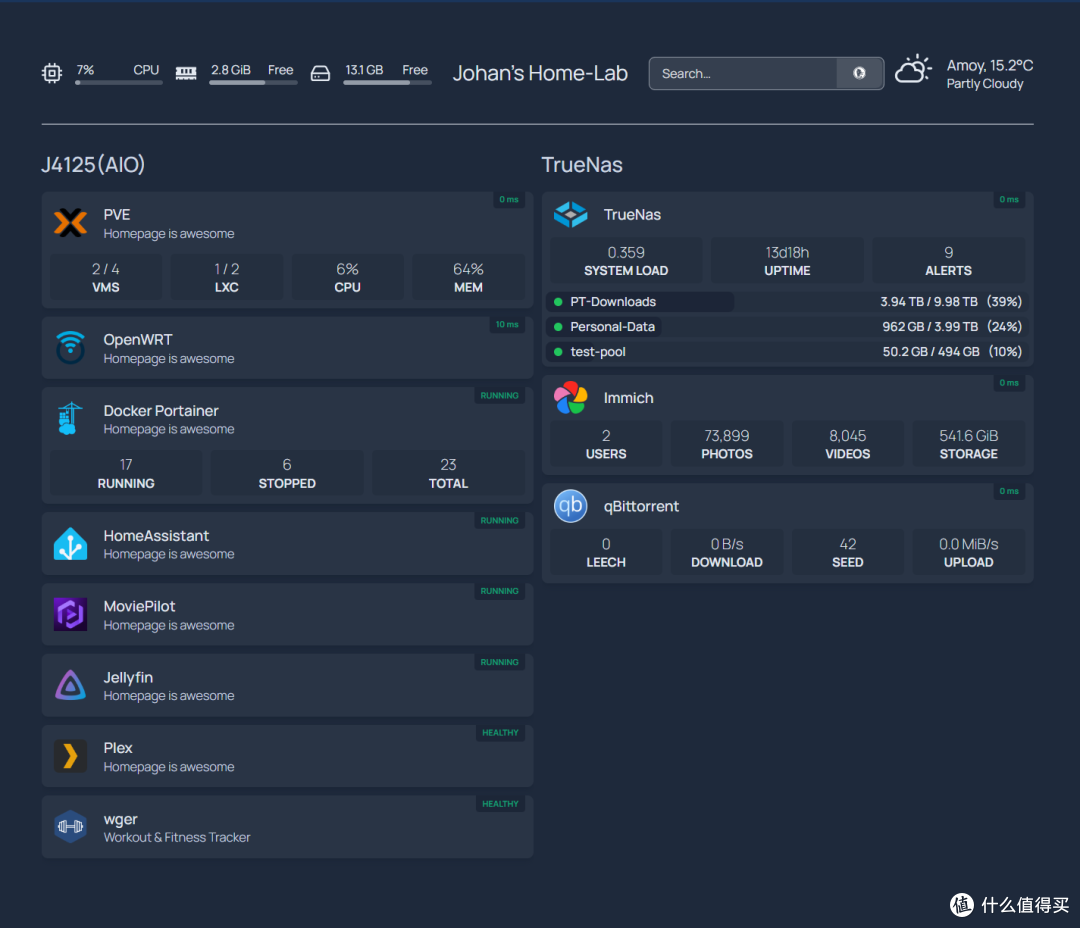Type in the Search input field
This screenshot has height=928, width=1080.
click(x=743, y=73)
